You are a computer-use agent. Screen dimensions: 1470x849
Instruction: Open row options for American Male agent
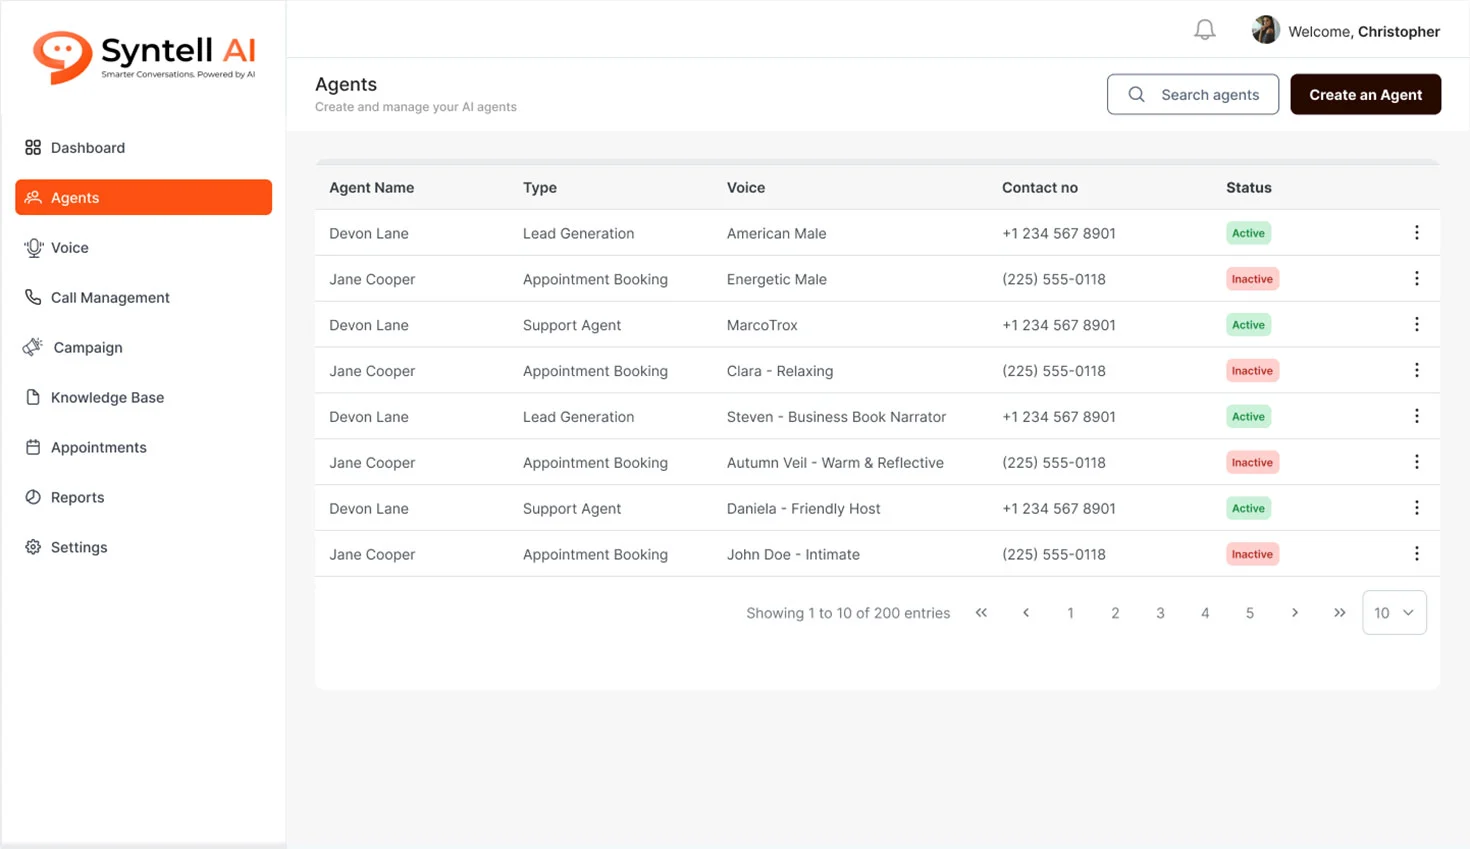coord(1416,233)
